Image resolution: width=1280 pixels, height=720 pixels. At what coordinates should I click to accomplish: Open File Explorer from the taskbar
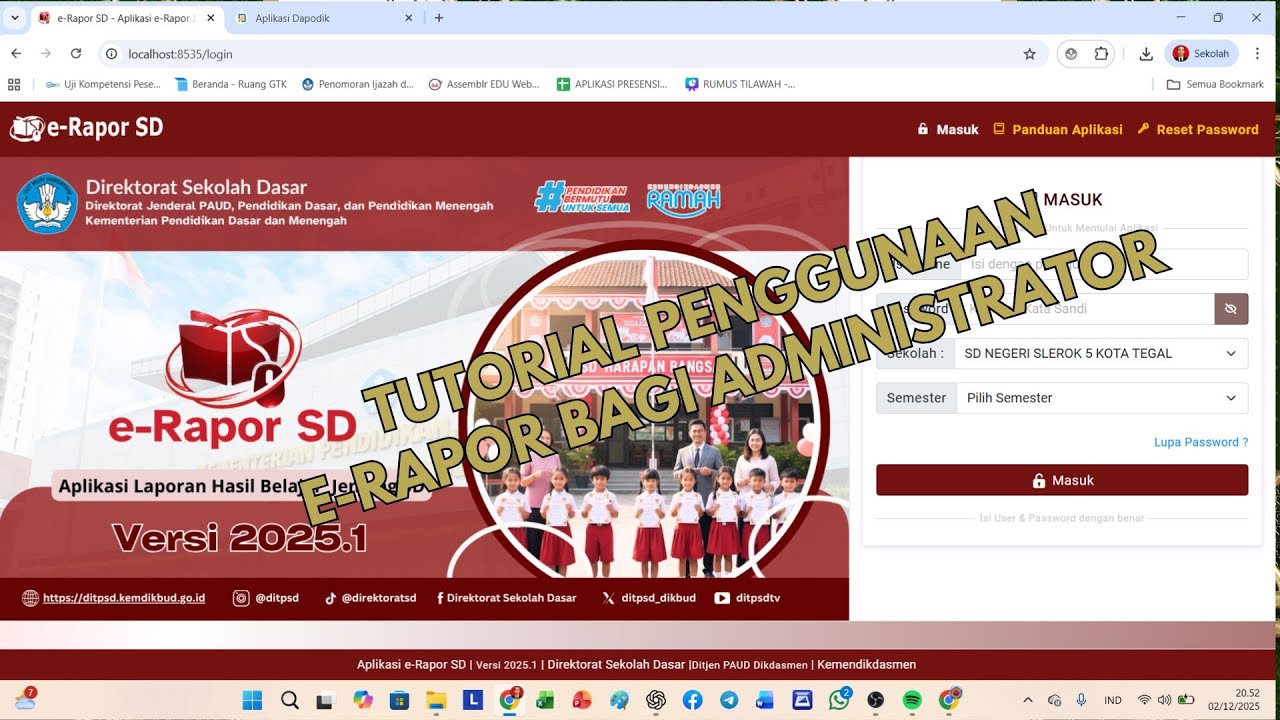(436, 700)
